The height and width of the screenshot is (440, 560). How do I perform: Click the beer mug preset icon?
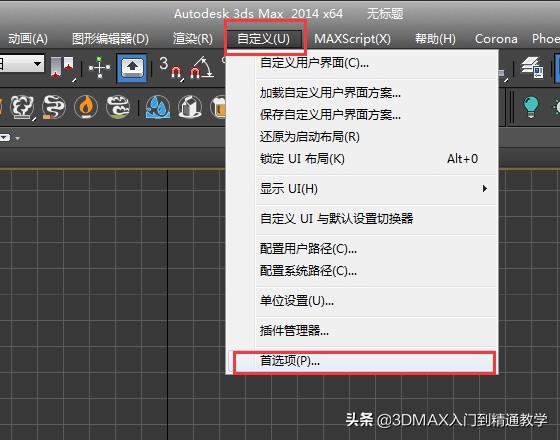pos(218,107)
